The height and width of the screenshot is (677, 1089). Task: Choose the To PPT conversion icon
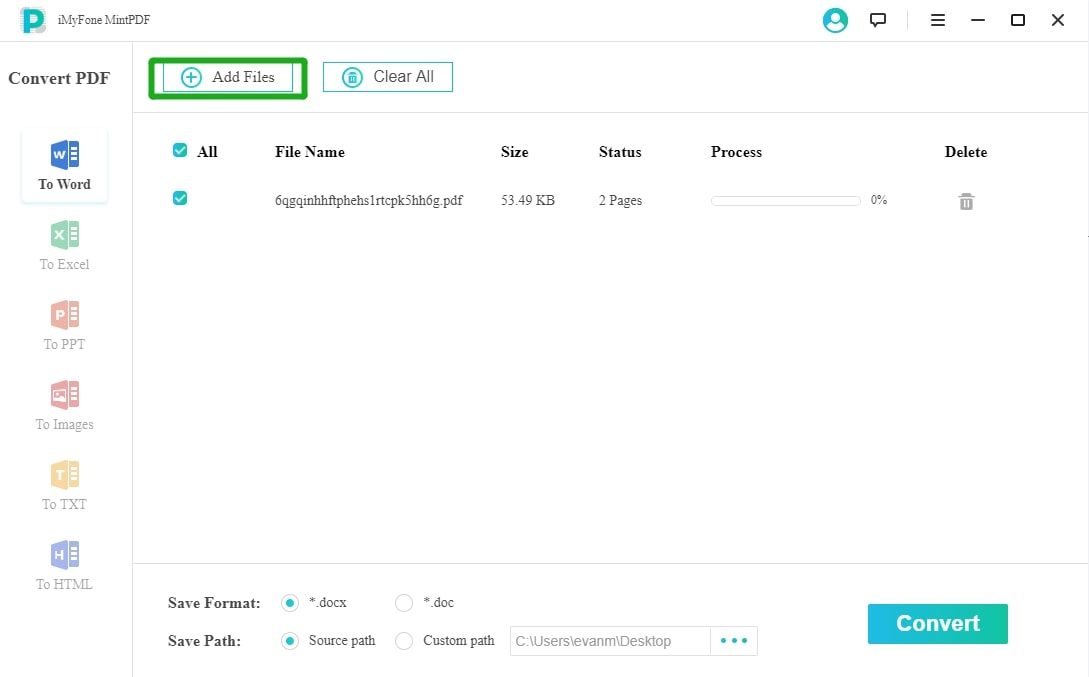pos(65,316)
